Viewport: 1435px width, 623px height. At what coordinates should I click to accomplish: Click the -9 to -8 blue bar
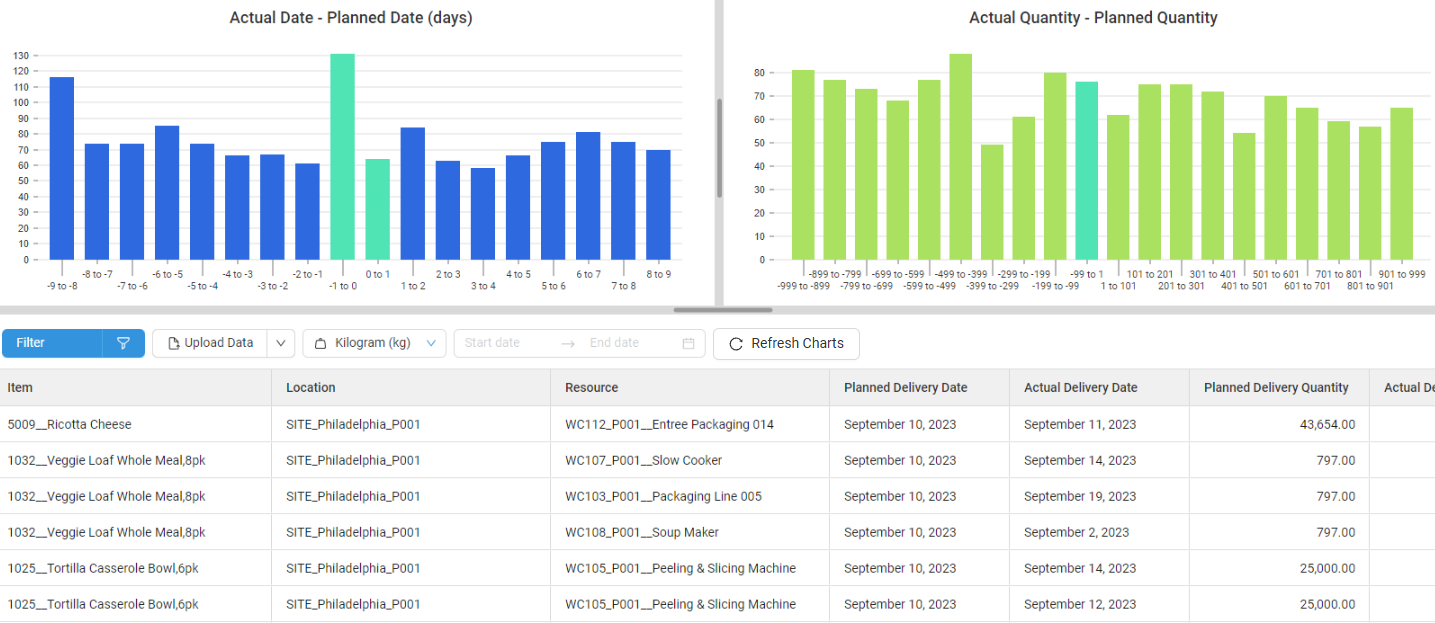[x=62, y=168]
